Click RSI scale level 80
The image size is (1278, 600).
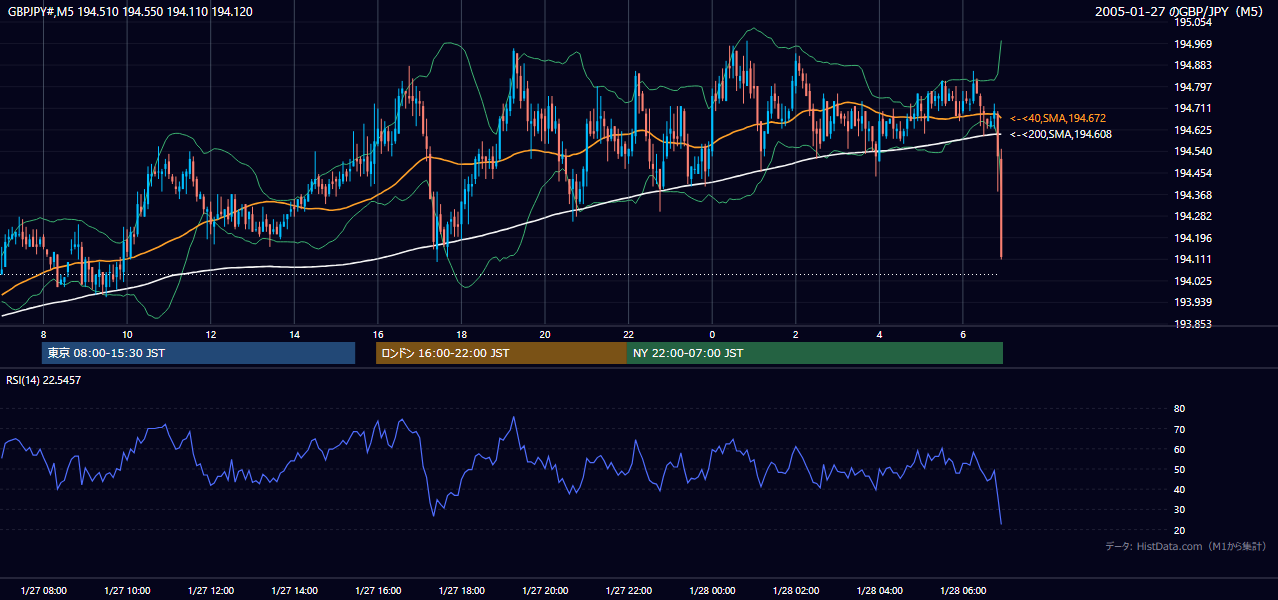point(1179,409)
